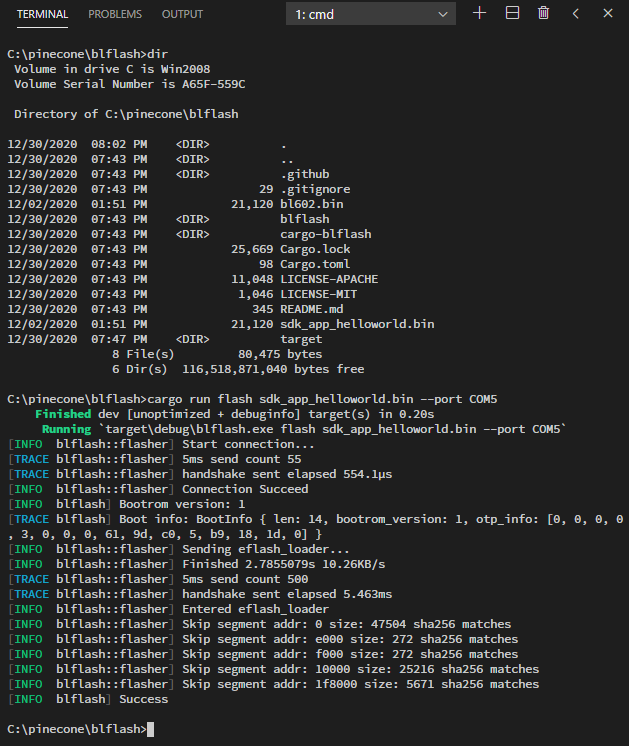Click the command prompt cursor at bottom
The image size is (629, 746).
(150, 729)
